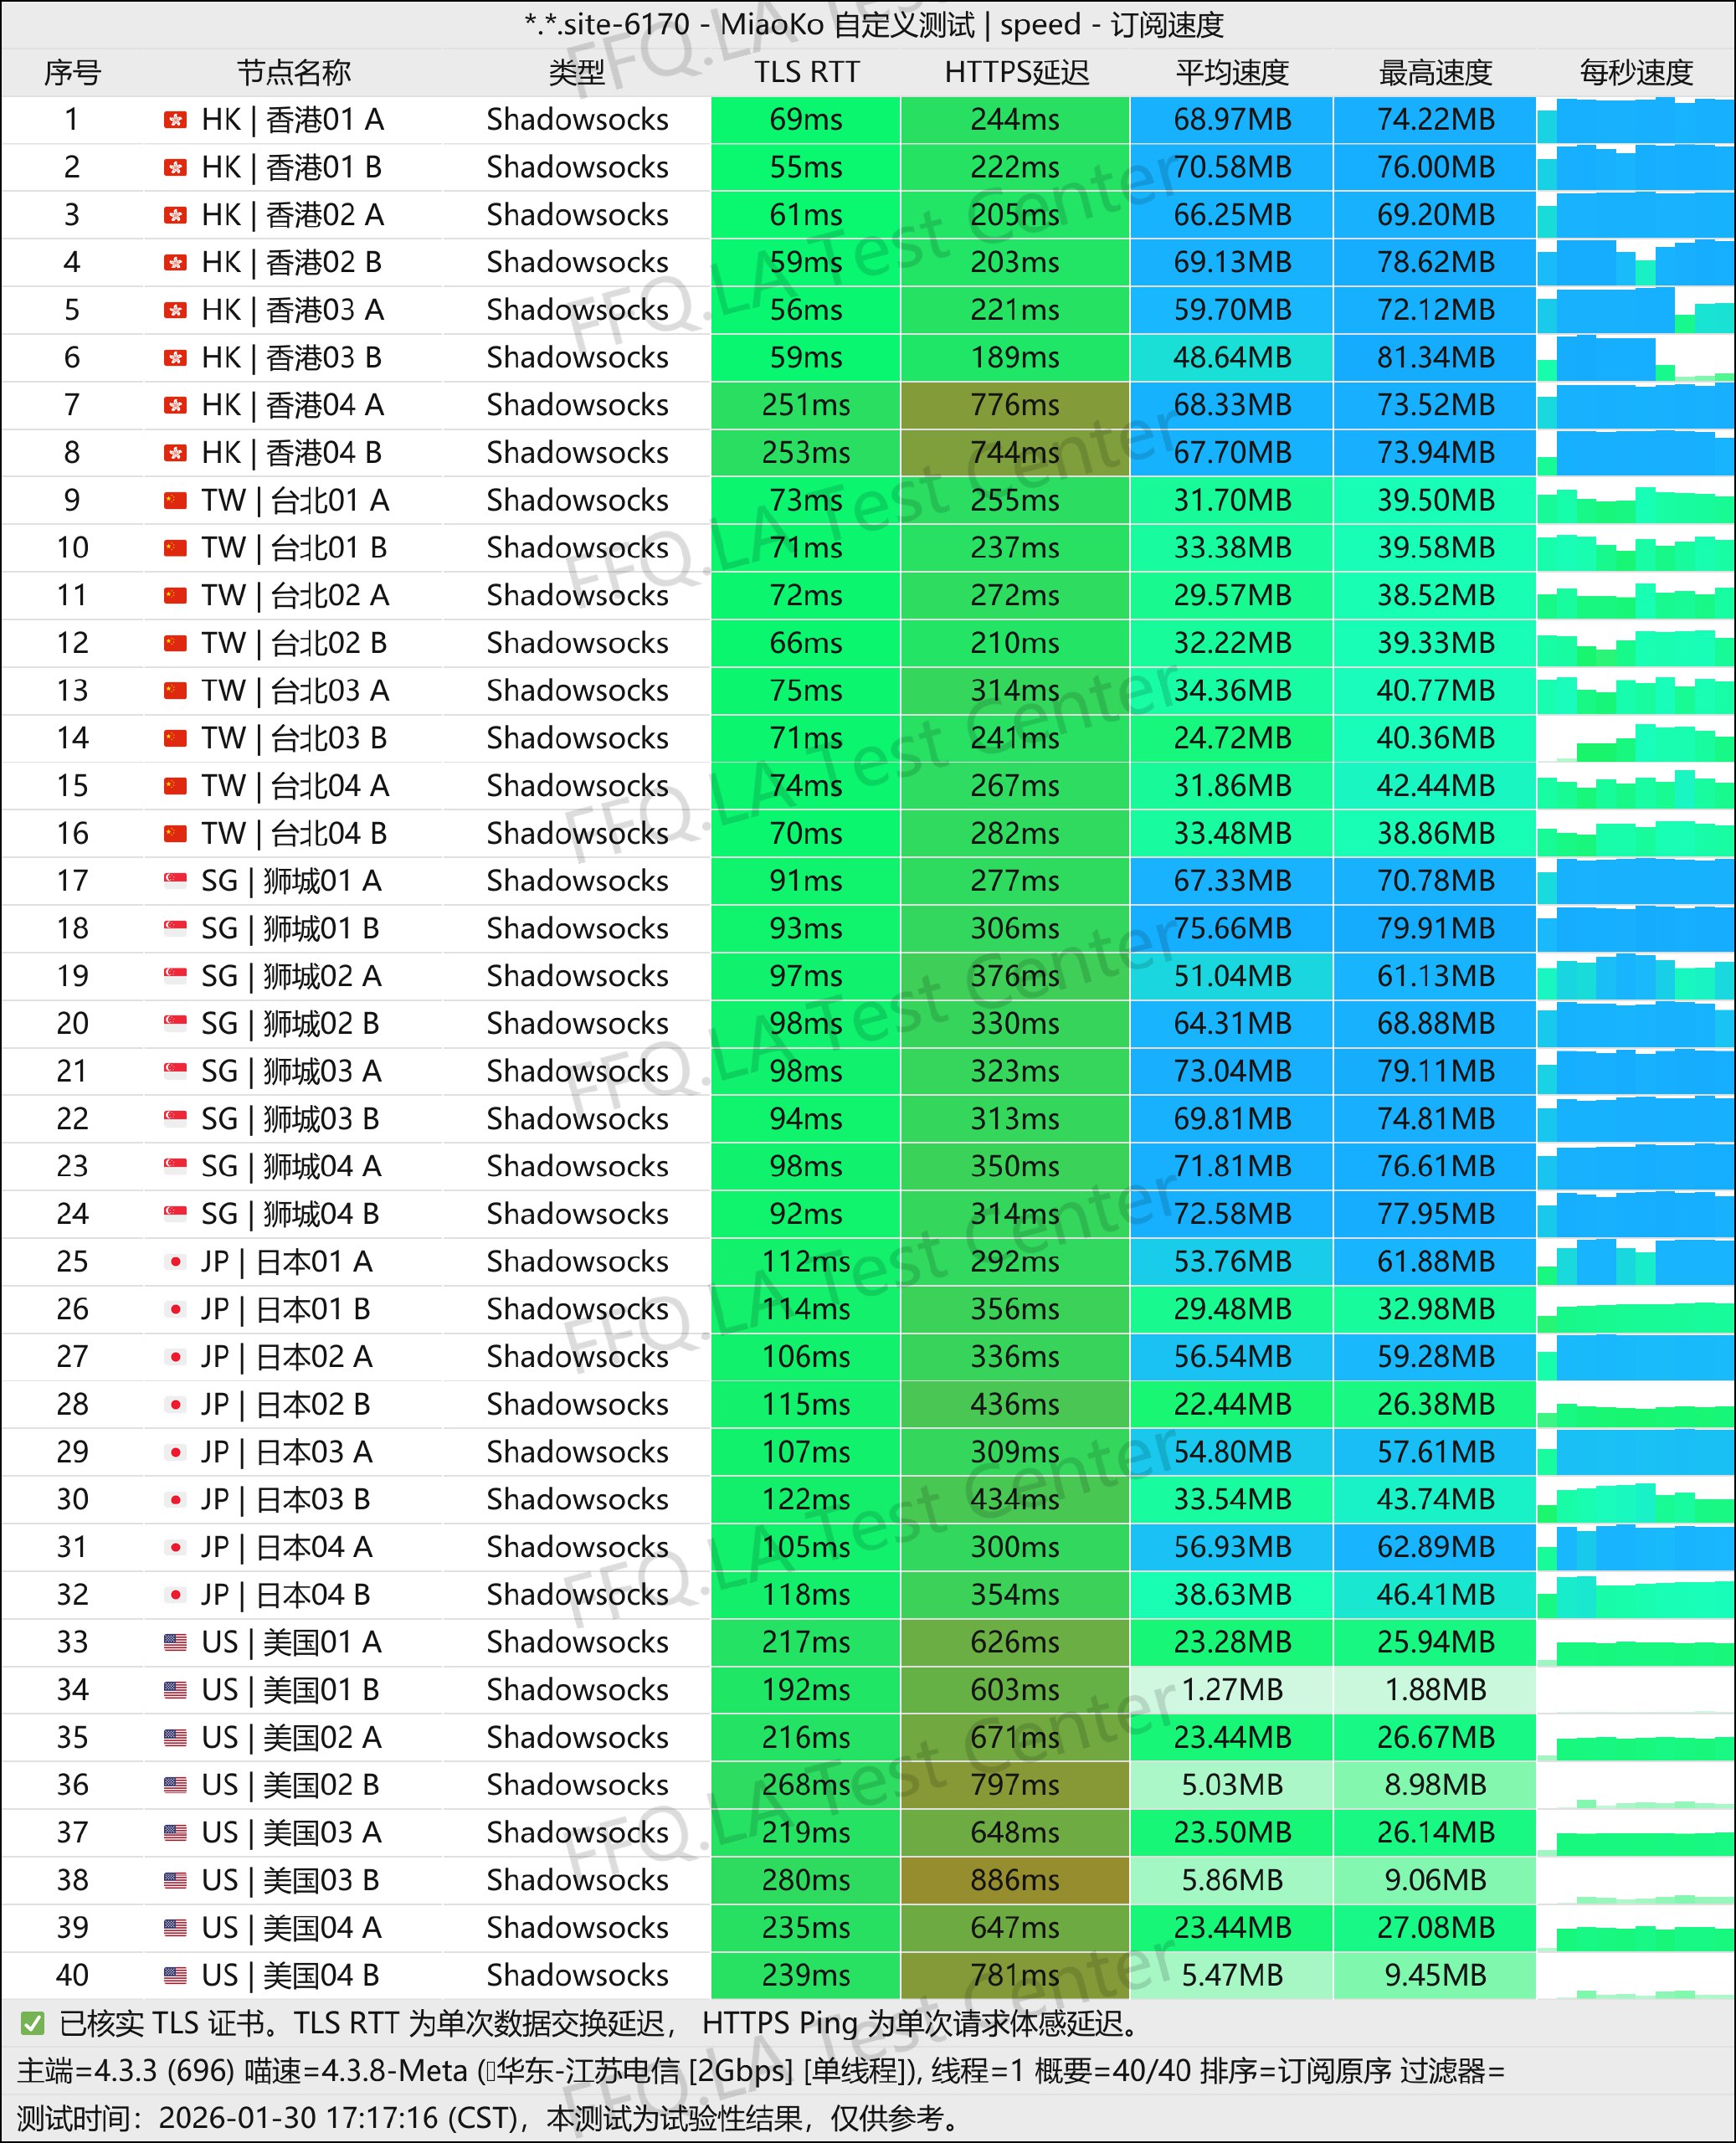Click the 81.34MB max speed cell
The image size is (1736, 2143).
(1435, 357)
